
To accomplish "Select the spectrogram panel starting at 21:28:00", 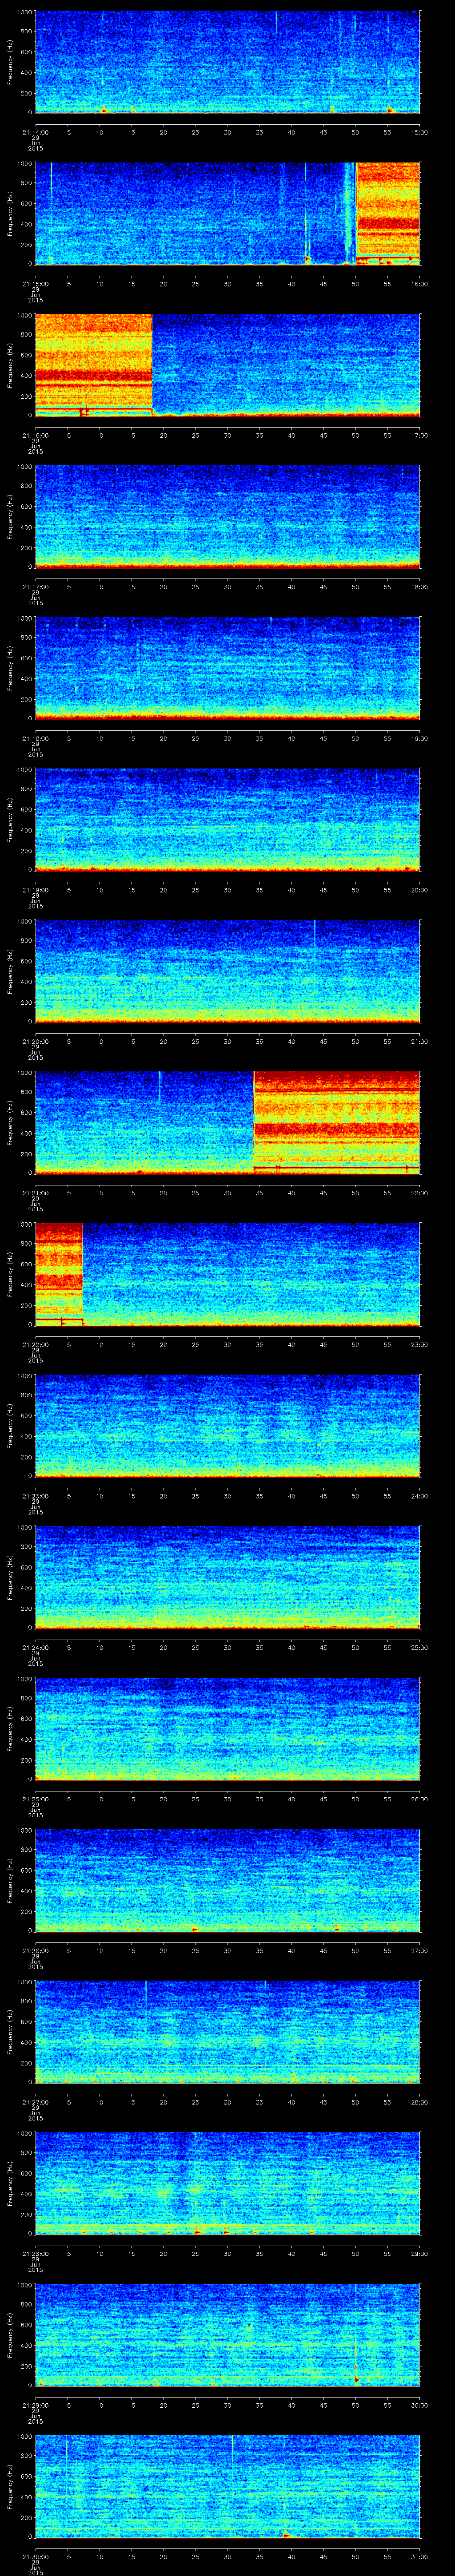I will [227, 2183].
